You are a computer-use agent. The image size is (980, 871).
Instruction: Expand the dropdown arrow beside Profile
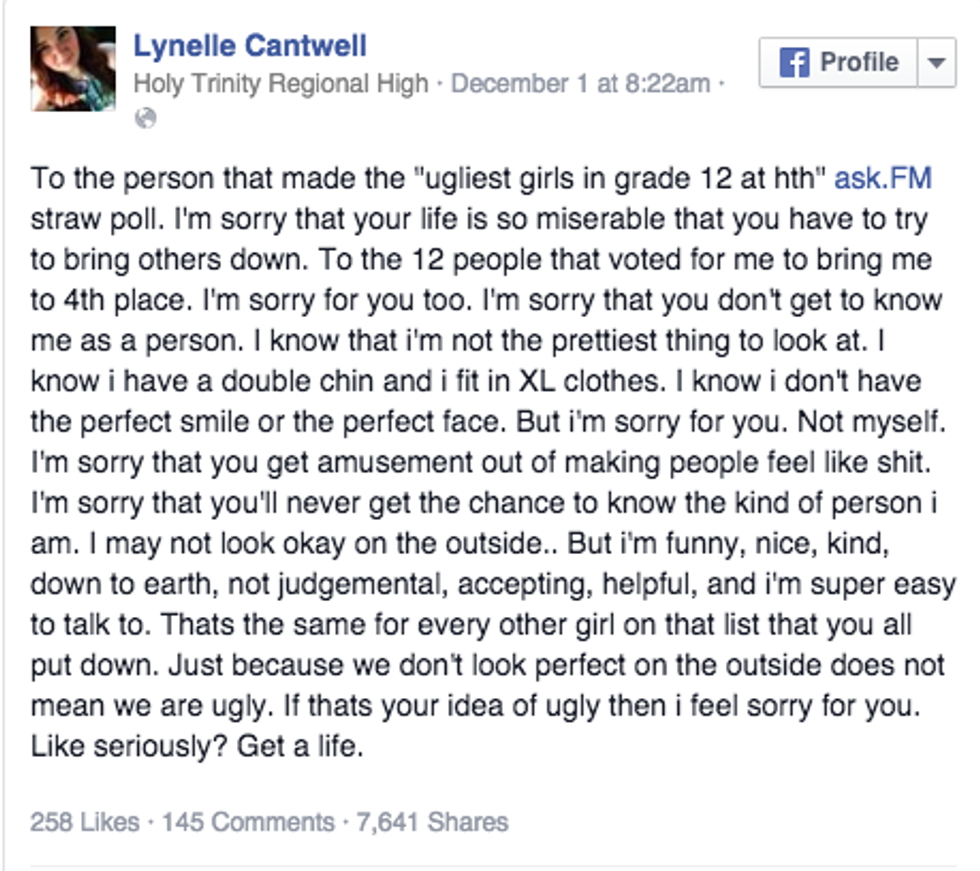click(936, 63)
